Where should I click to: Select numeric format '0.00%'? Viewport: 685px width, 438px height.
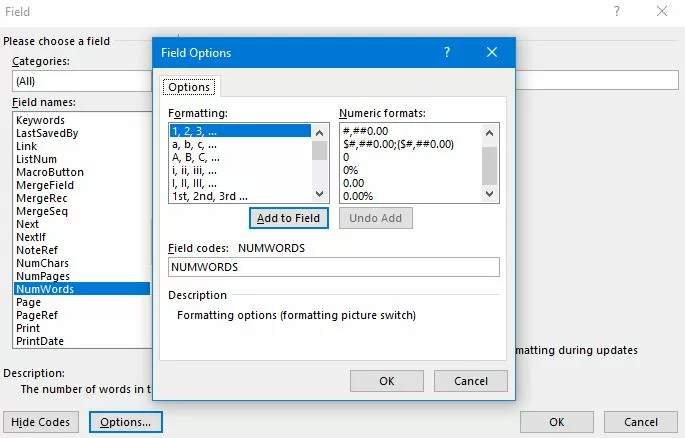click(410, 196)
